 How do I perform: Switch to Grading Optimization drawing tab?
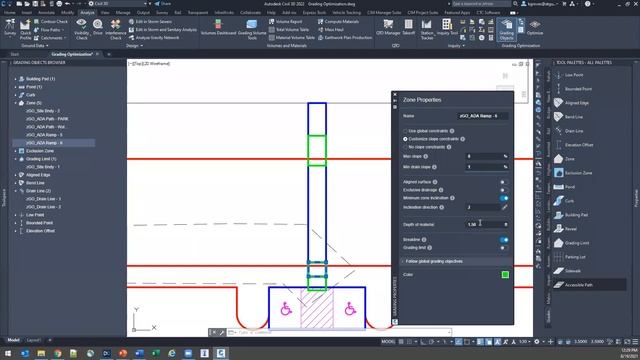tap(72, 54)
